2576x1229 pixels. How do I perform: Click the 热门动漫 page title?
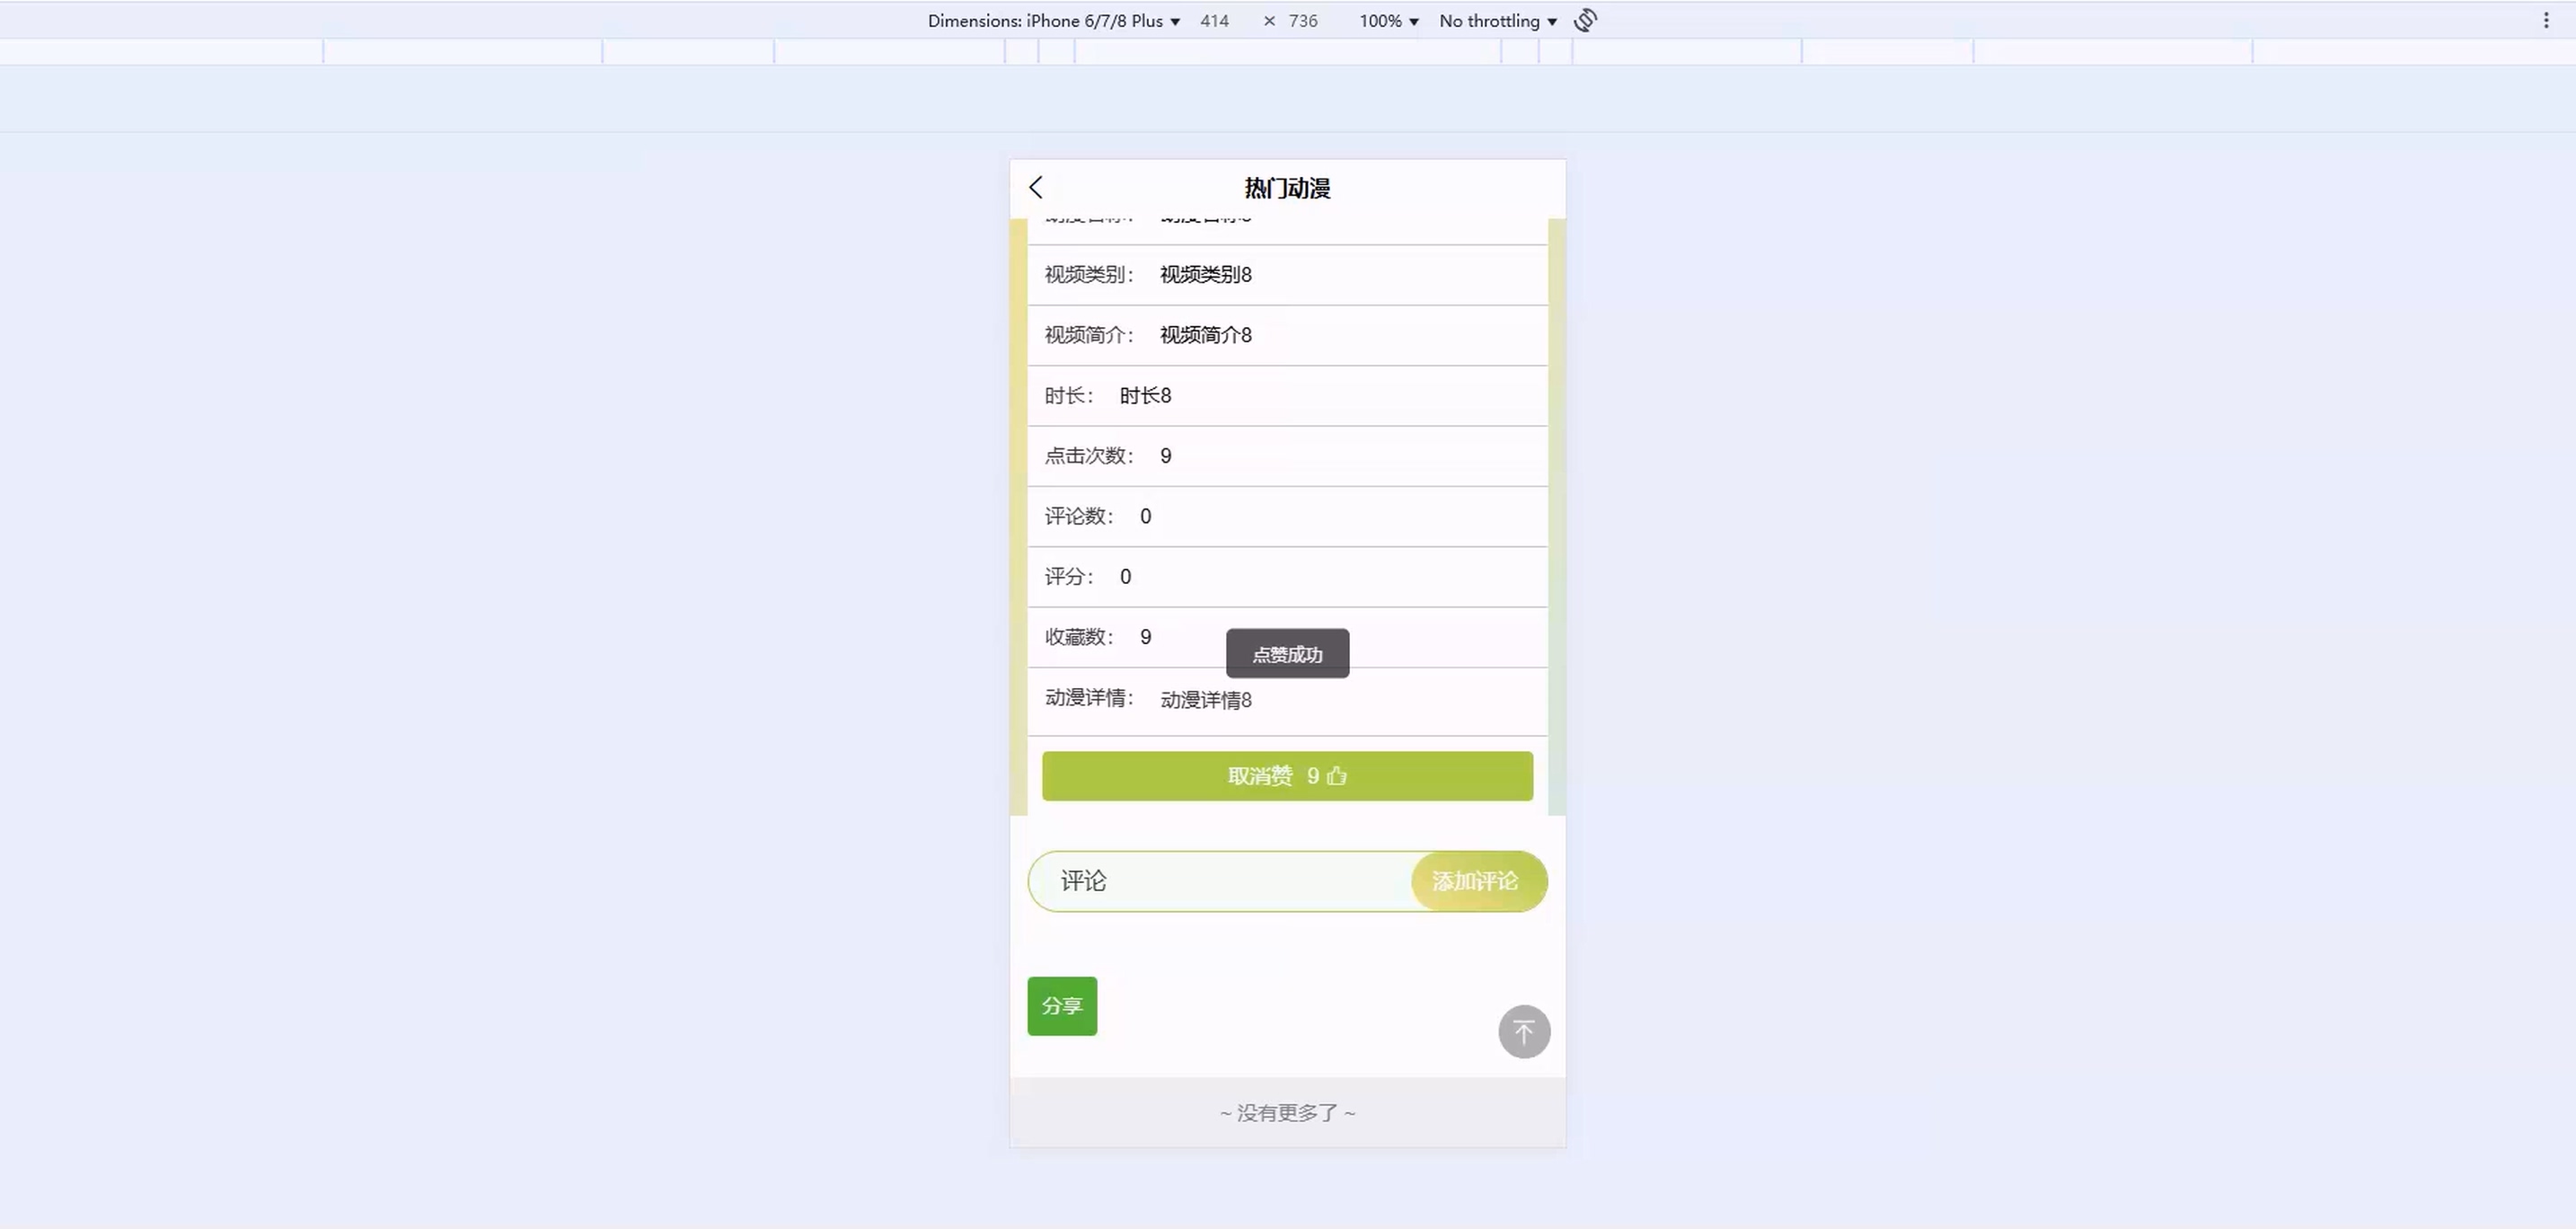1287,188
